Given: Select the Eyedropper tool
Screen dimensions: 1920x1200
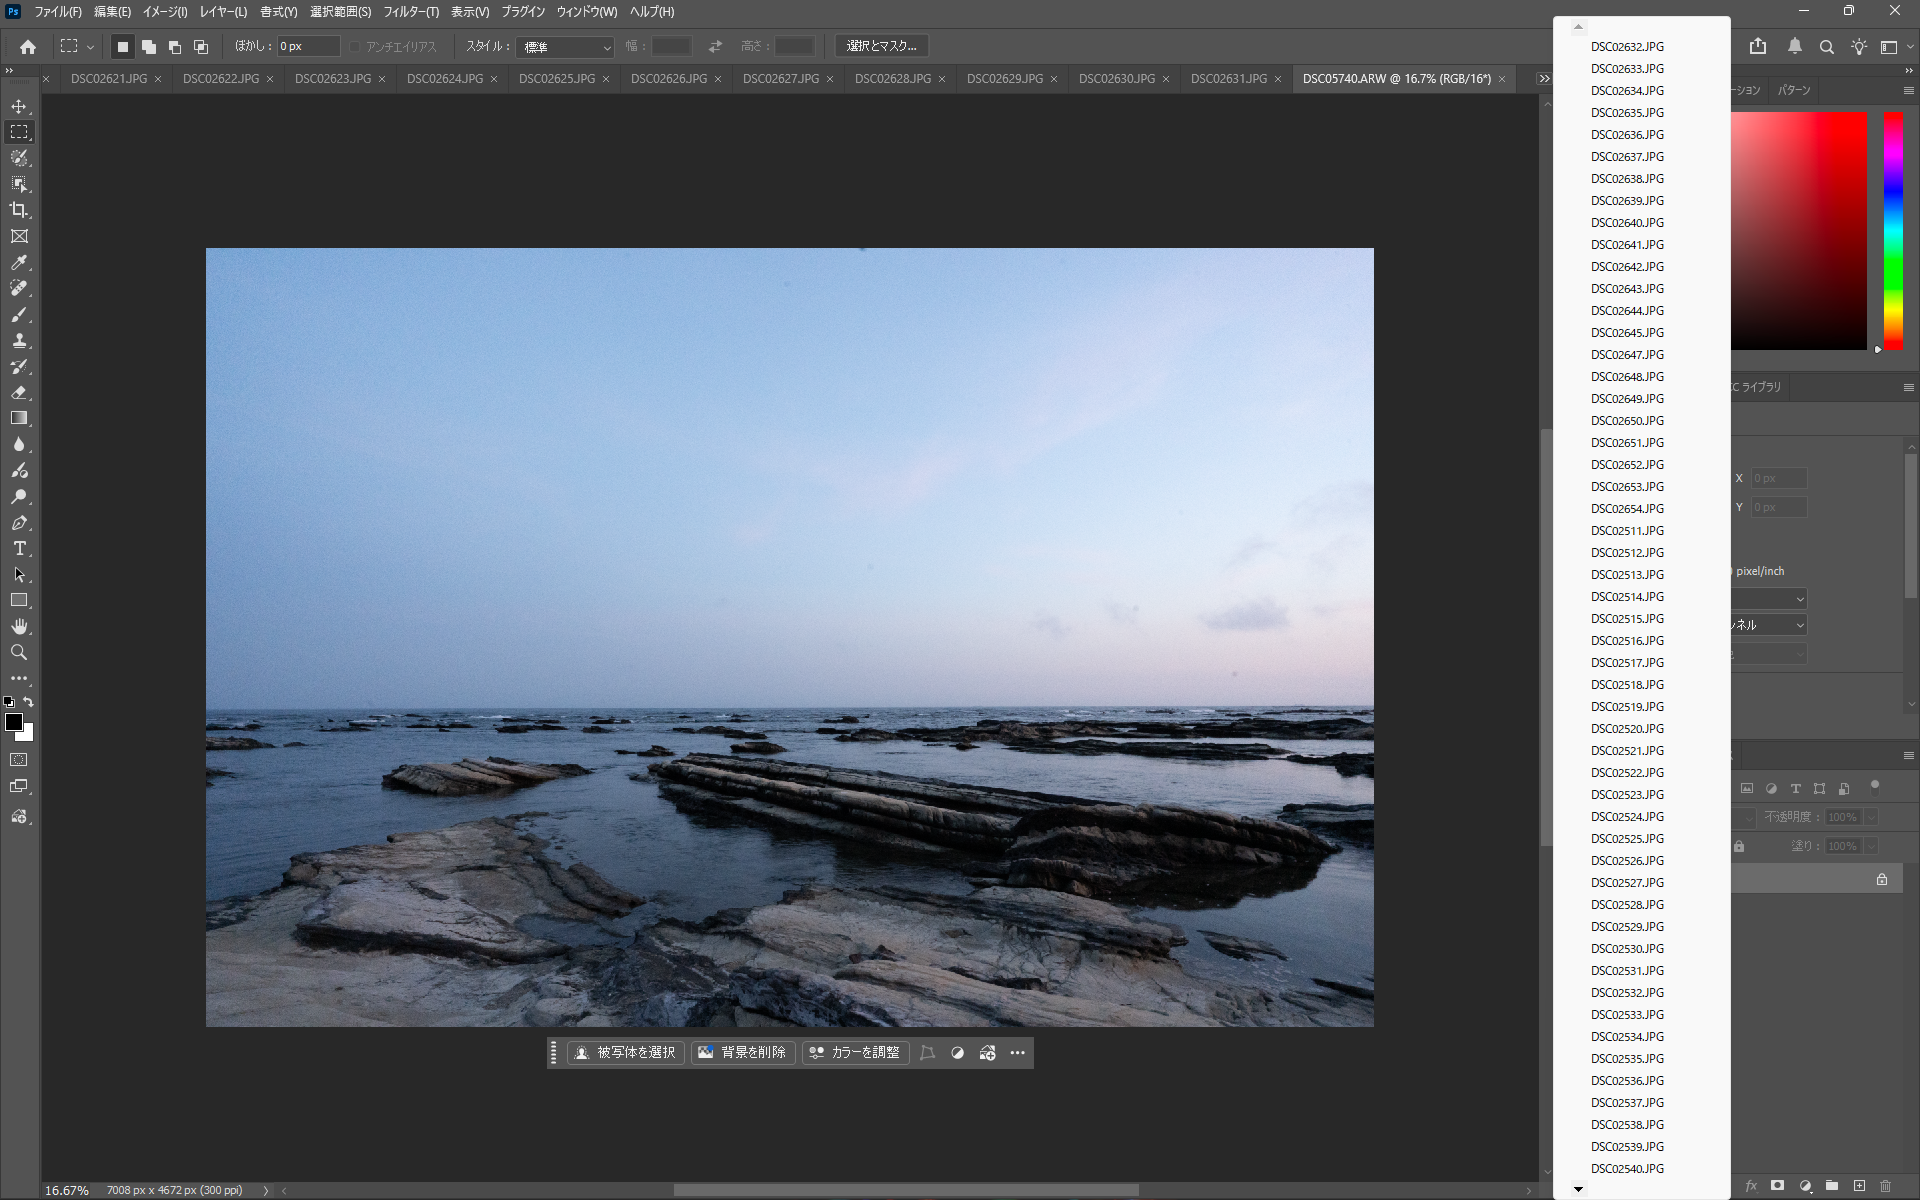Looking at the screenshot, I should (19, 262).
